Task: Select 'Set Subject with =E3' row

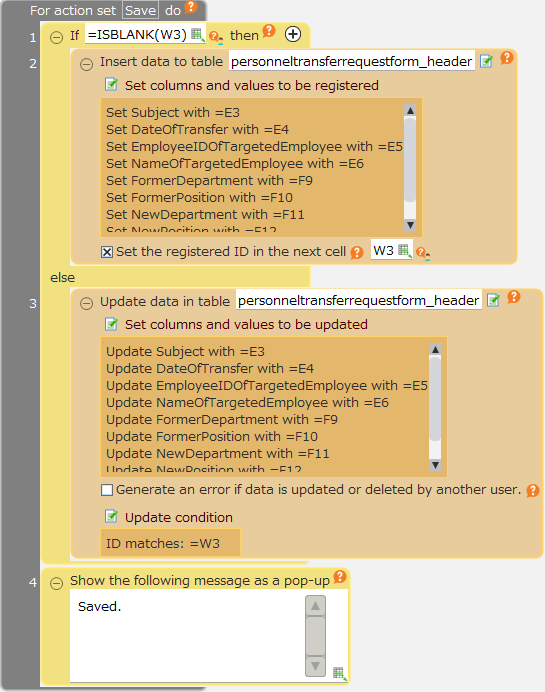Action: pyautogui.click(x=173, y=113)
